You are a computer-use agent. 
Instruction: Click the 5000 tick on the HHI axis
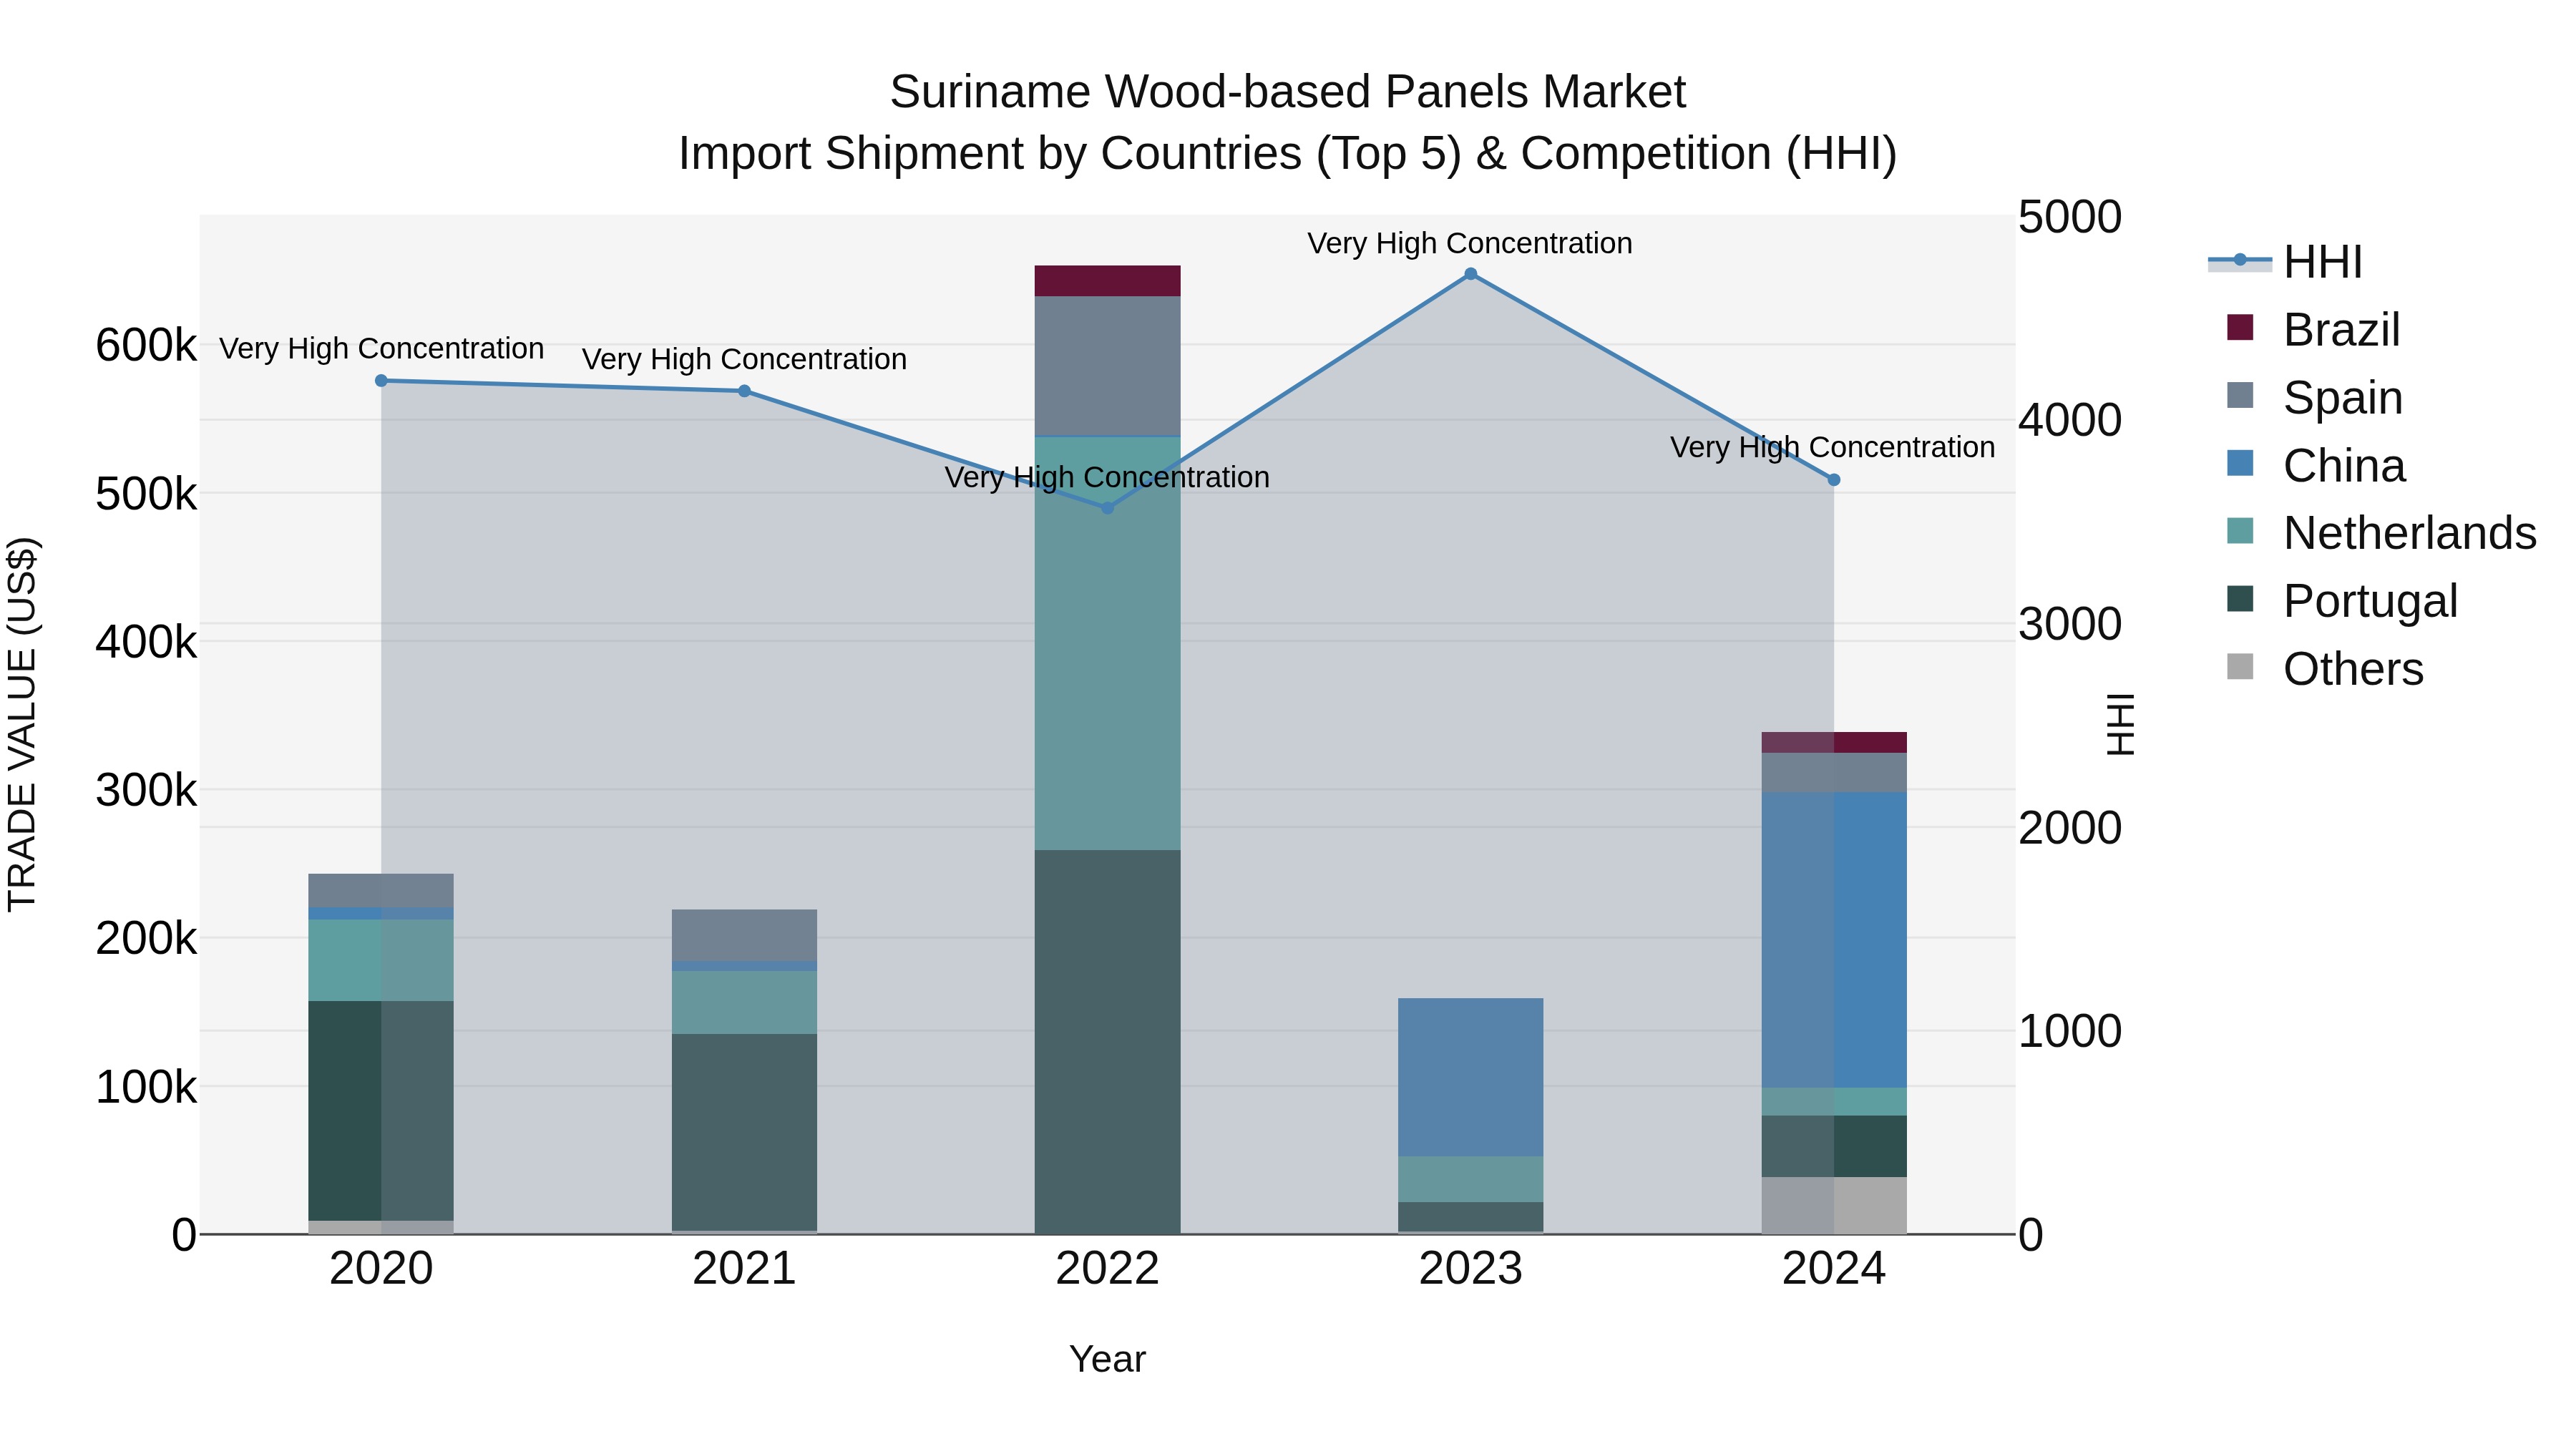point(2070,217)
